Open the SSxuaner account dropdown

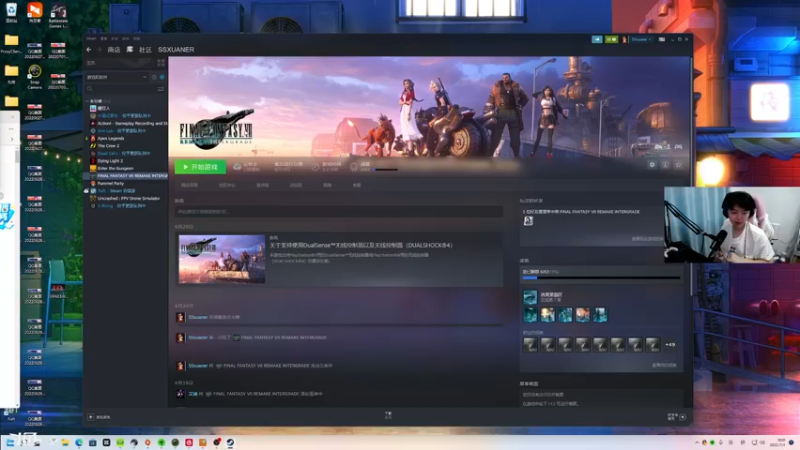pos(641,39)
